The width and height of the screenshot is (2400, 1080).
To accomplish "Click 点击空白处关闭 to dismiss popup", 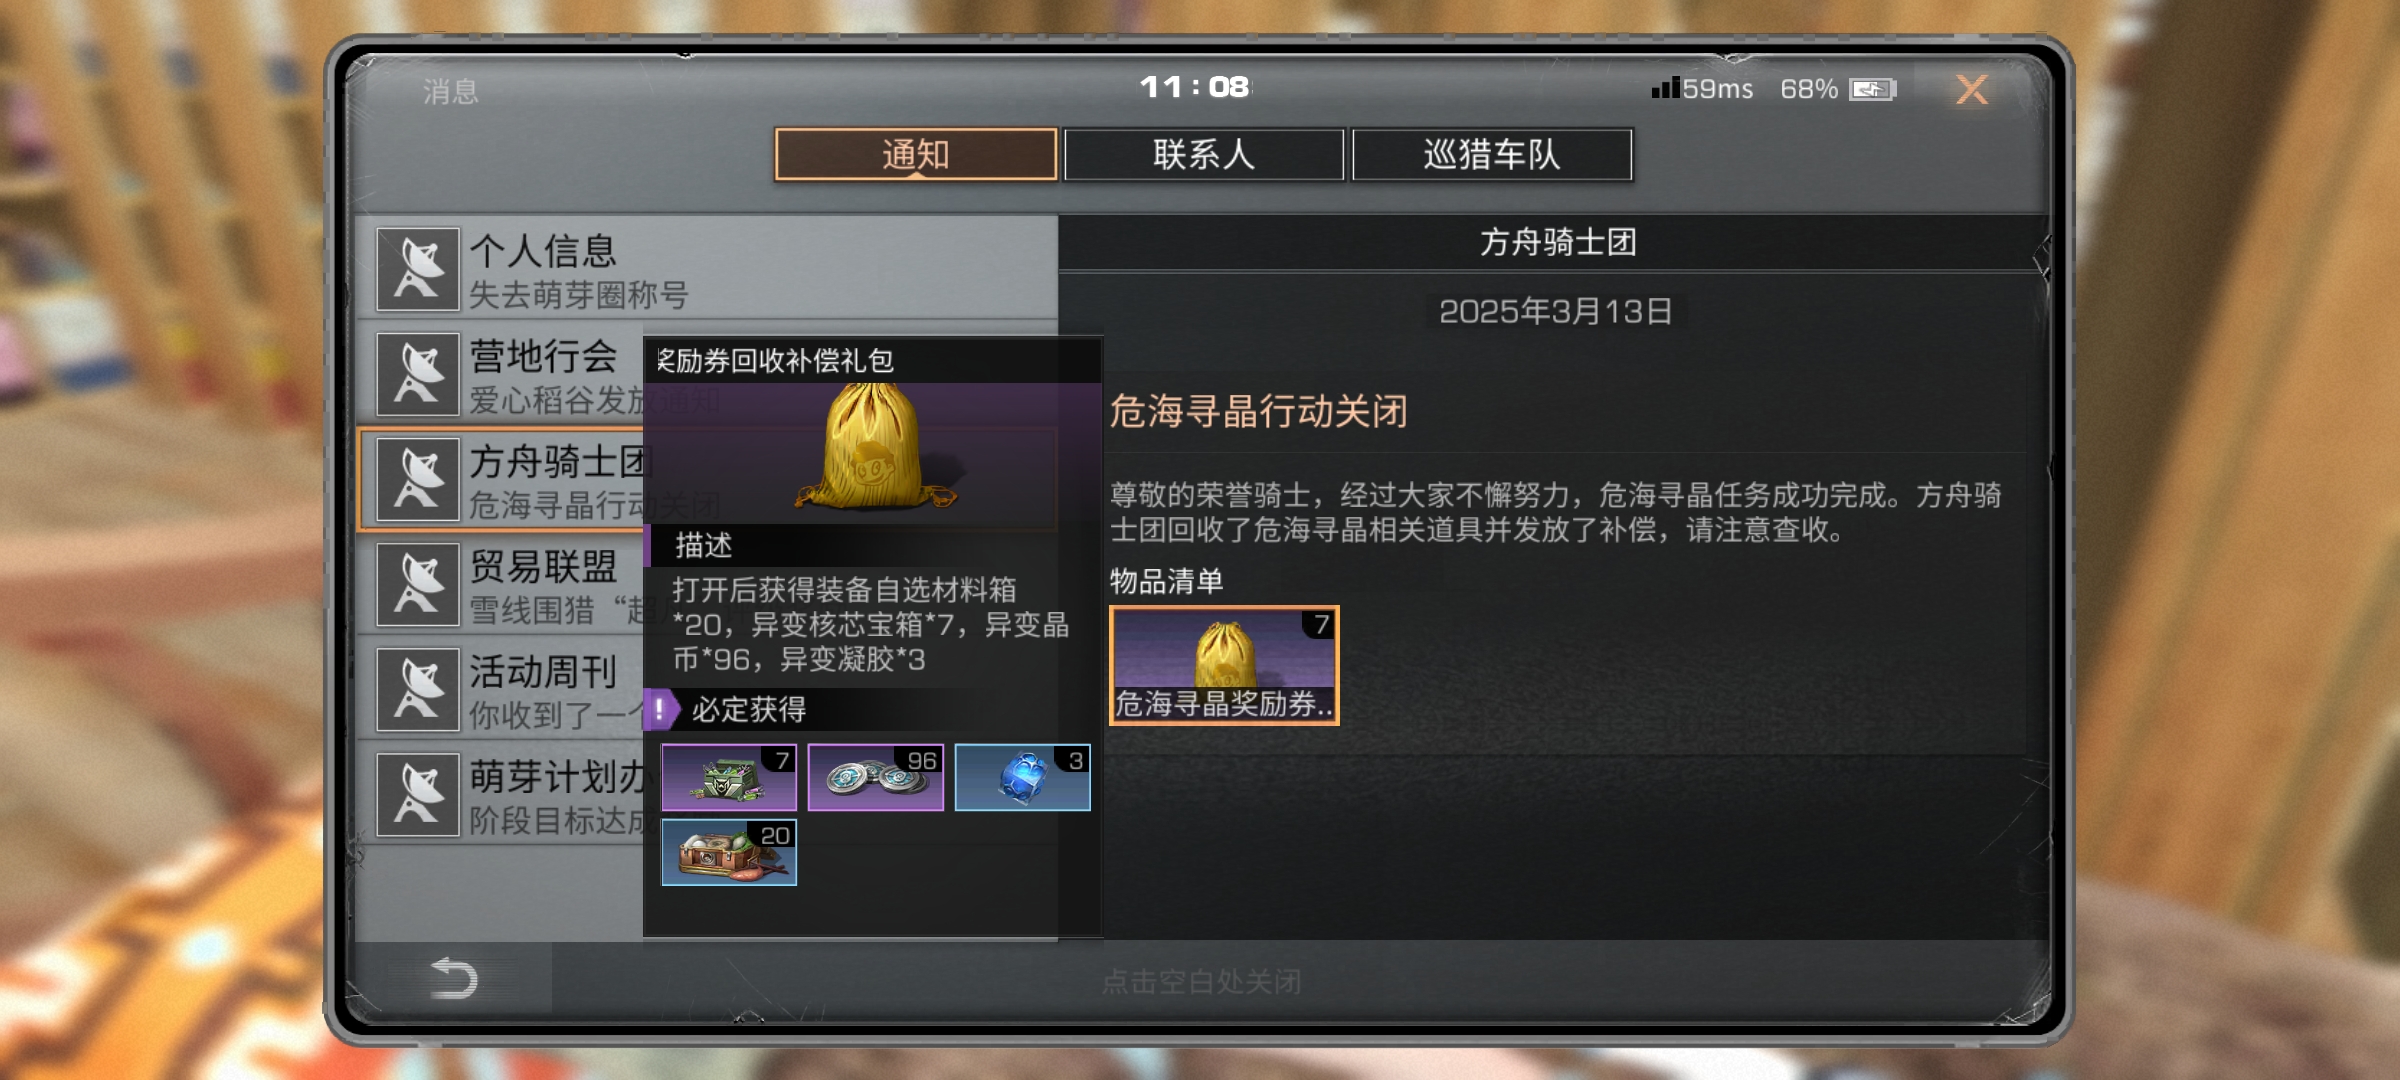I will click(1201, 981).
